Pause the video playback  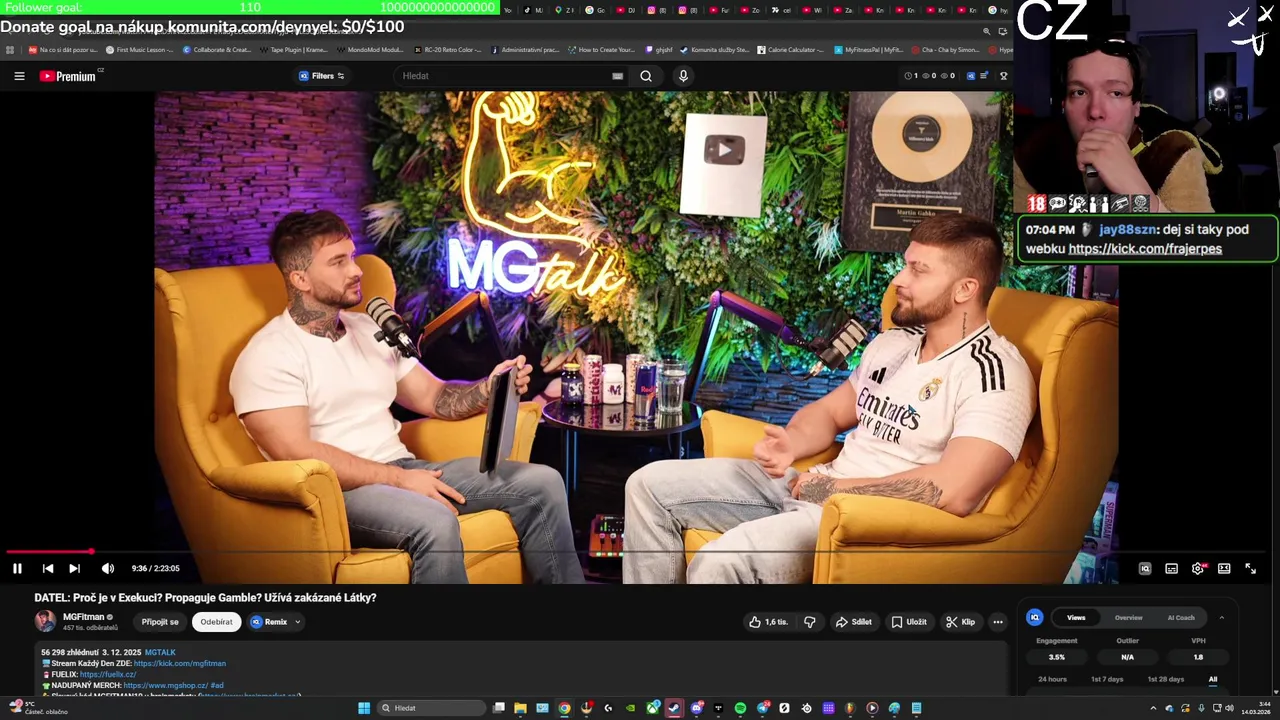pyautogui.click(x=17, y=568)
